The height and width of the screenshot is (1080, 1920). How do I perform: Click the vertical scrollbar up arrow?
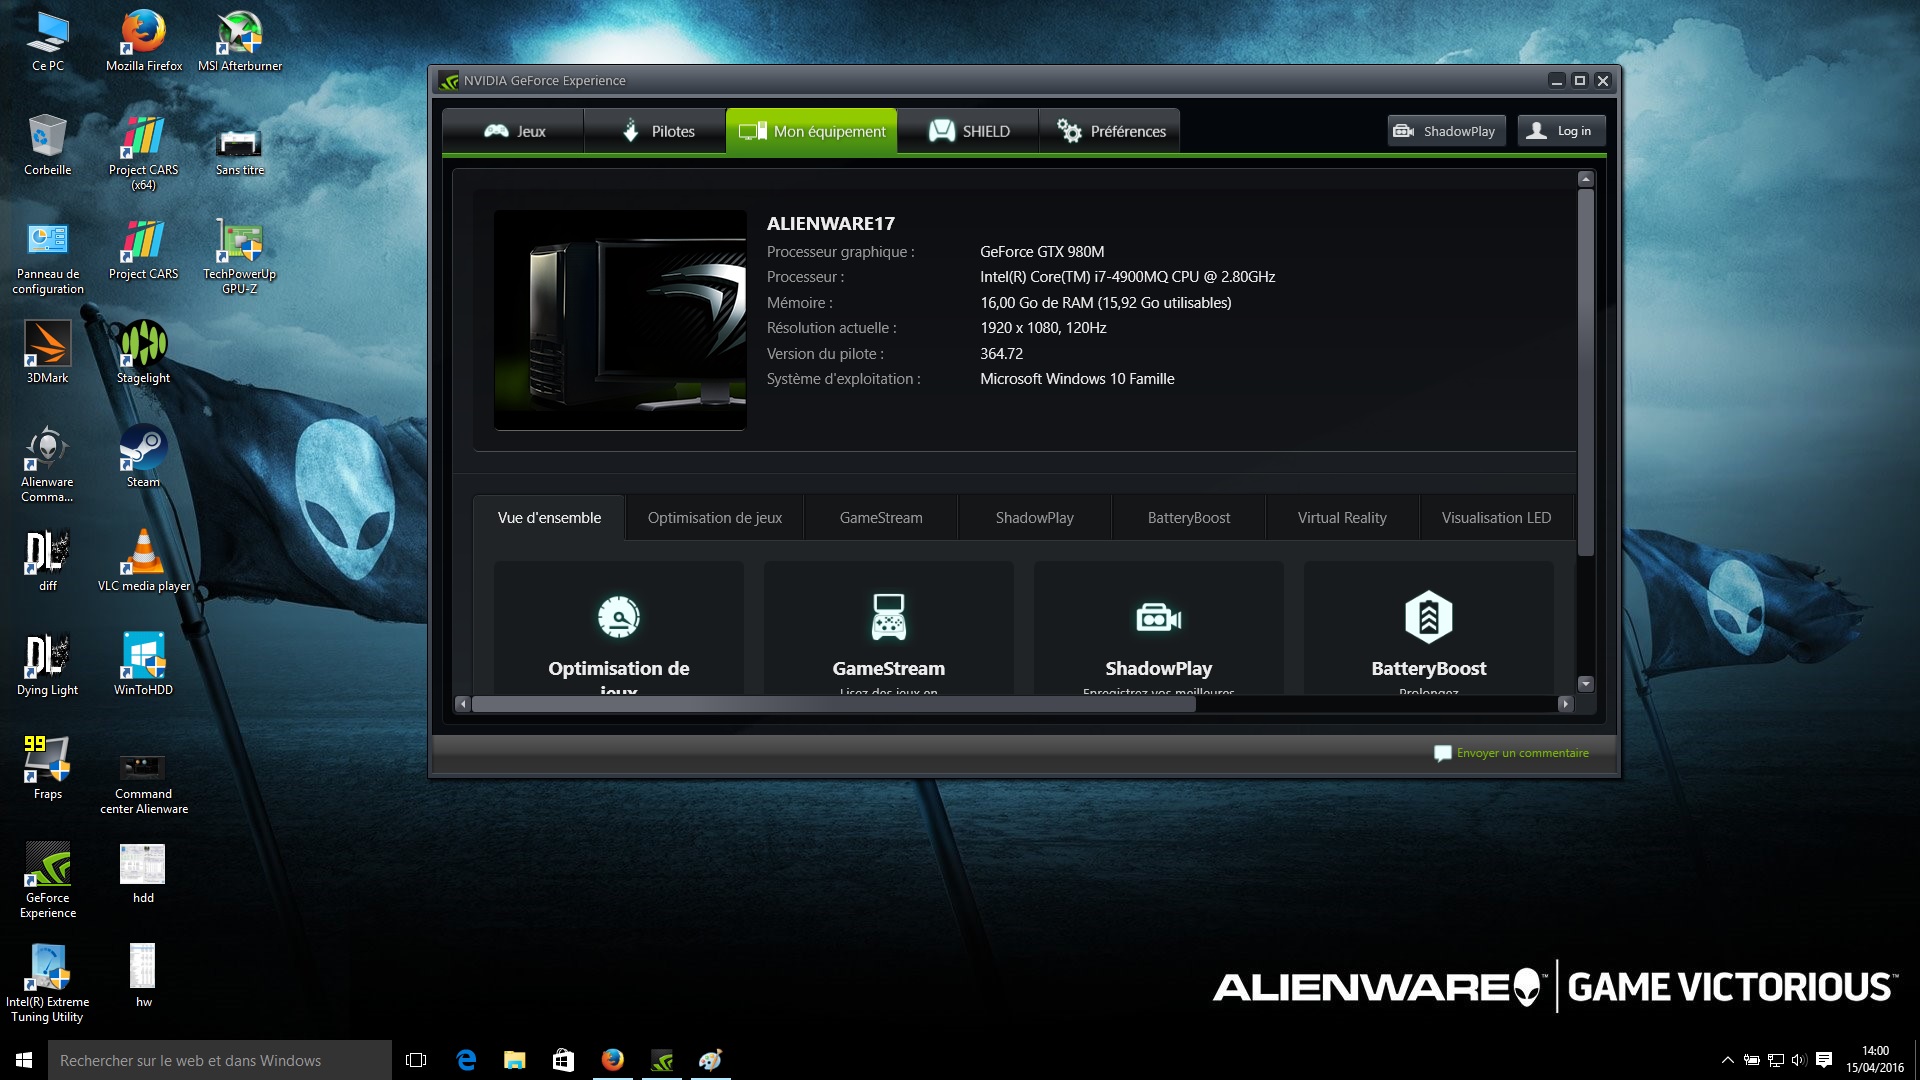point(1585,179)
